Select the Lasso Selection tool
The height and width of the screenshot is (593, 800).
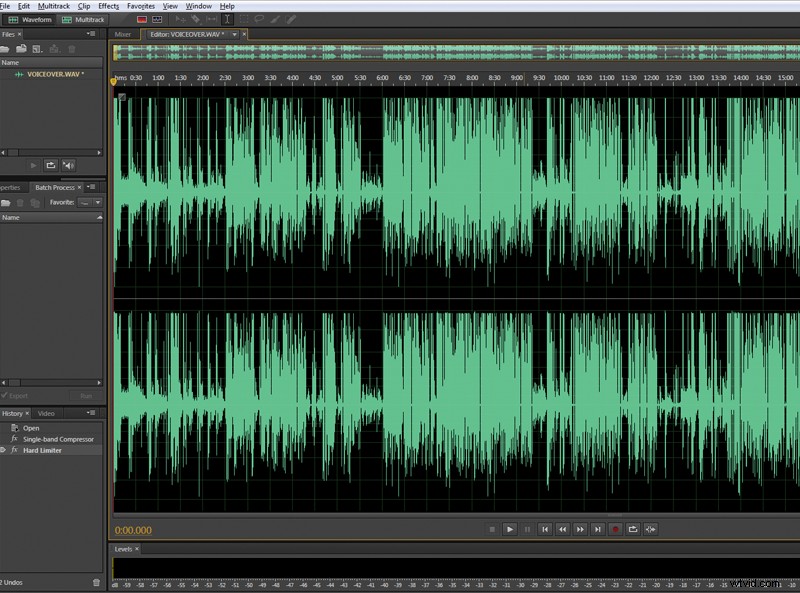point(260,19)
